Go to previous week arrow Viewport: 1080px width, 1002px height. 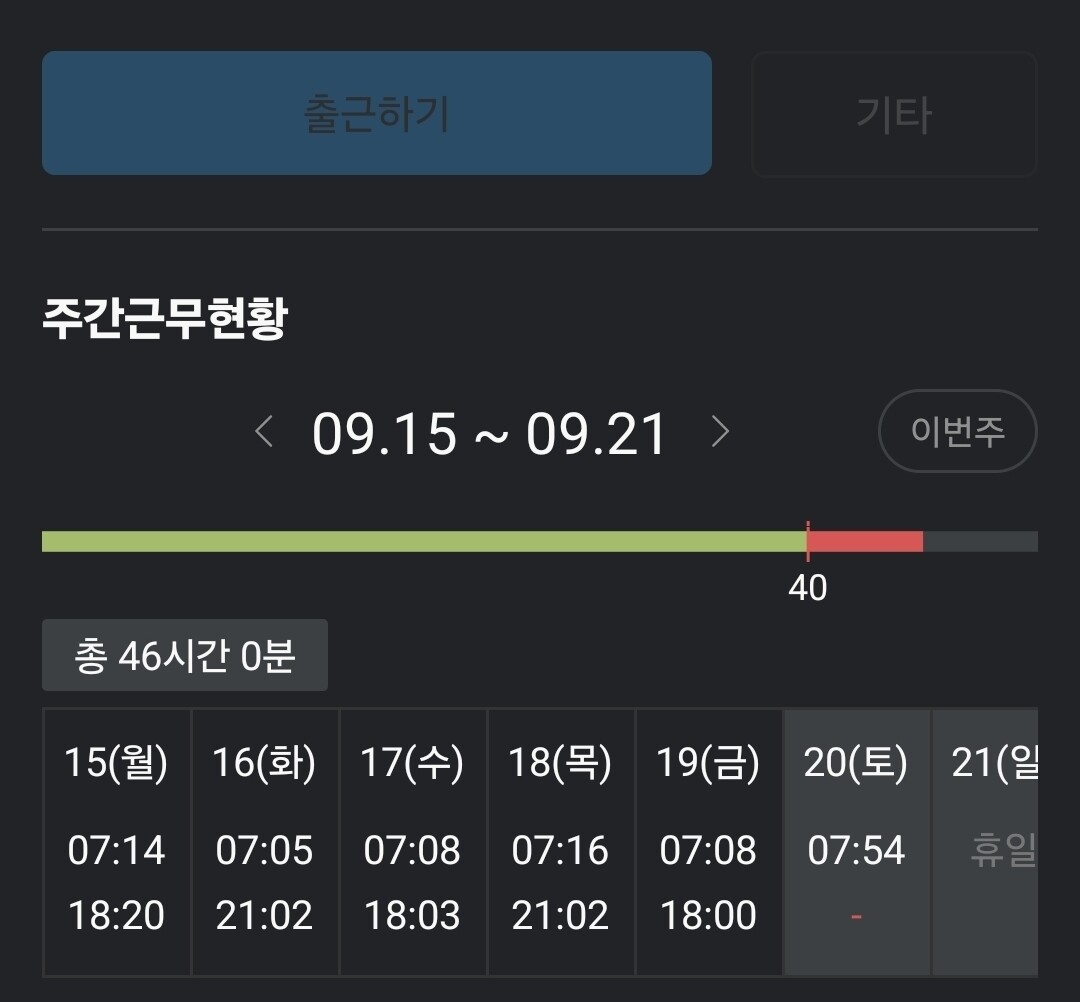click(264, 433)
